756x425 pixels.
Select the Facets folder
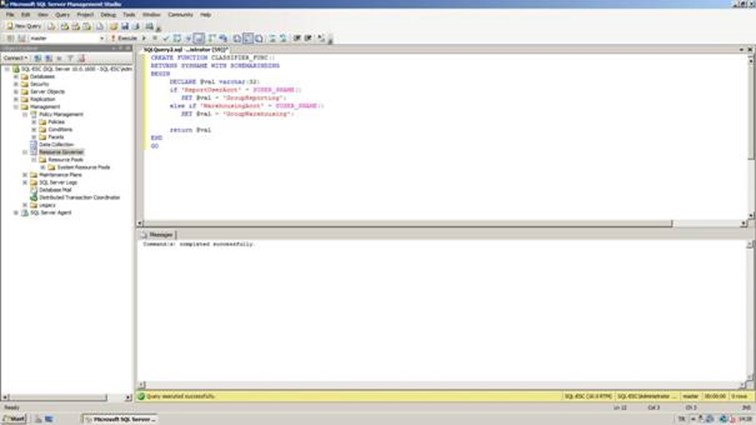tap(55, 137)
